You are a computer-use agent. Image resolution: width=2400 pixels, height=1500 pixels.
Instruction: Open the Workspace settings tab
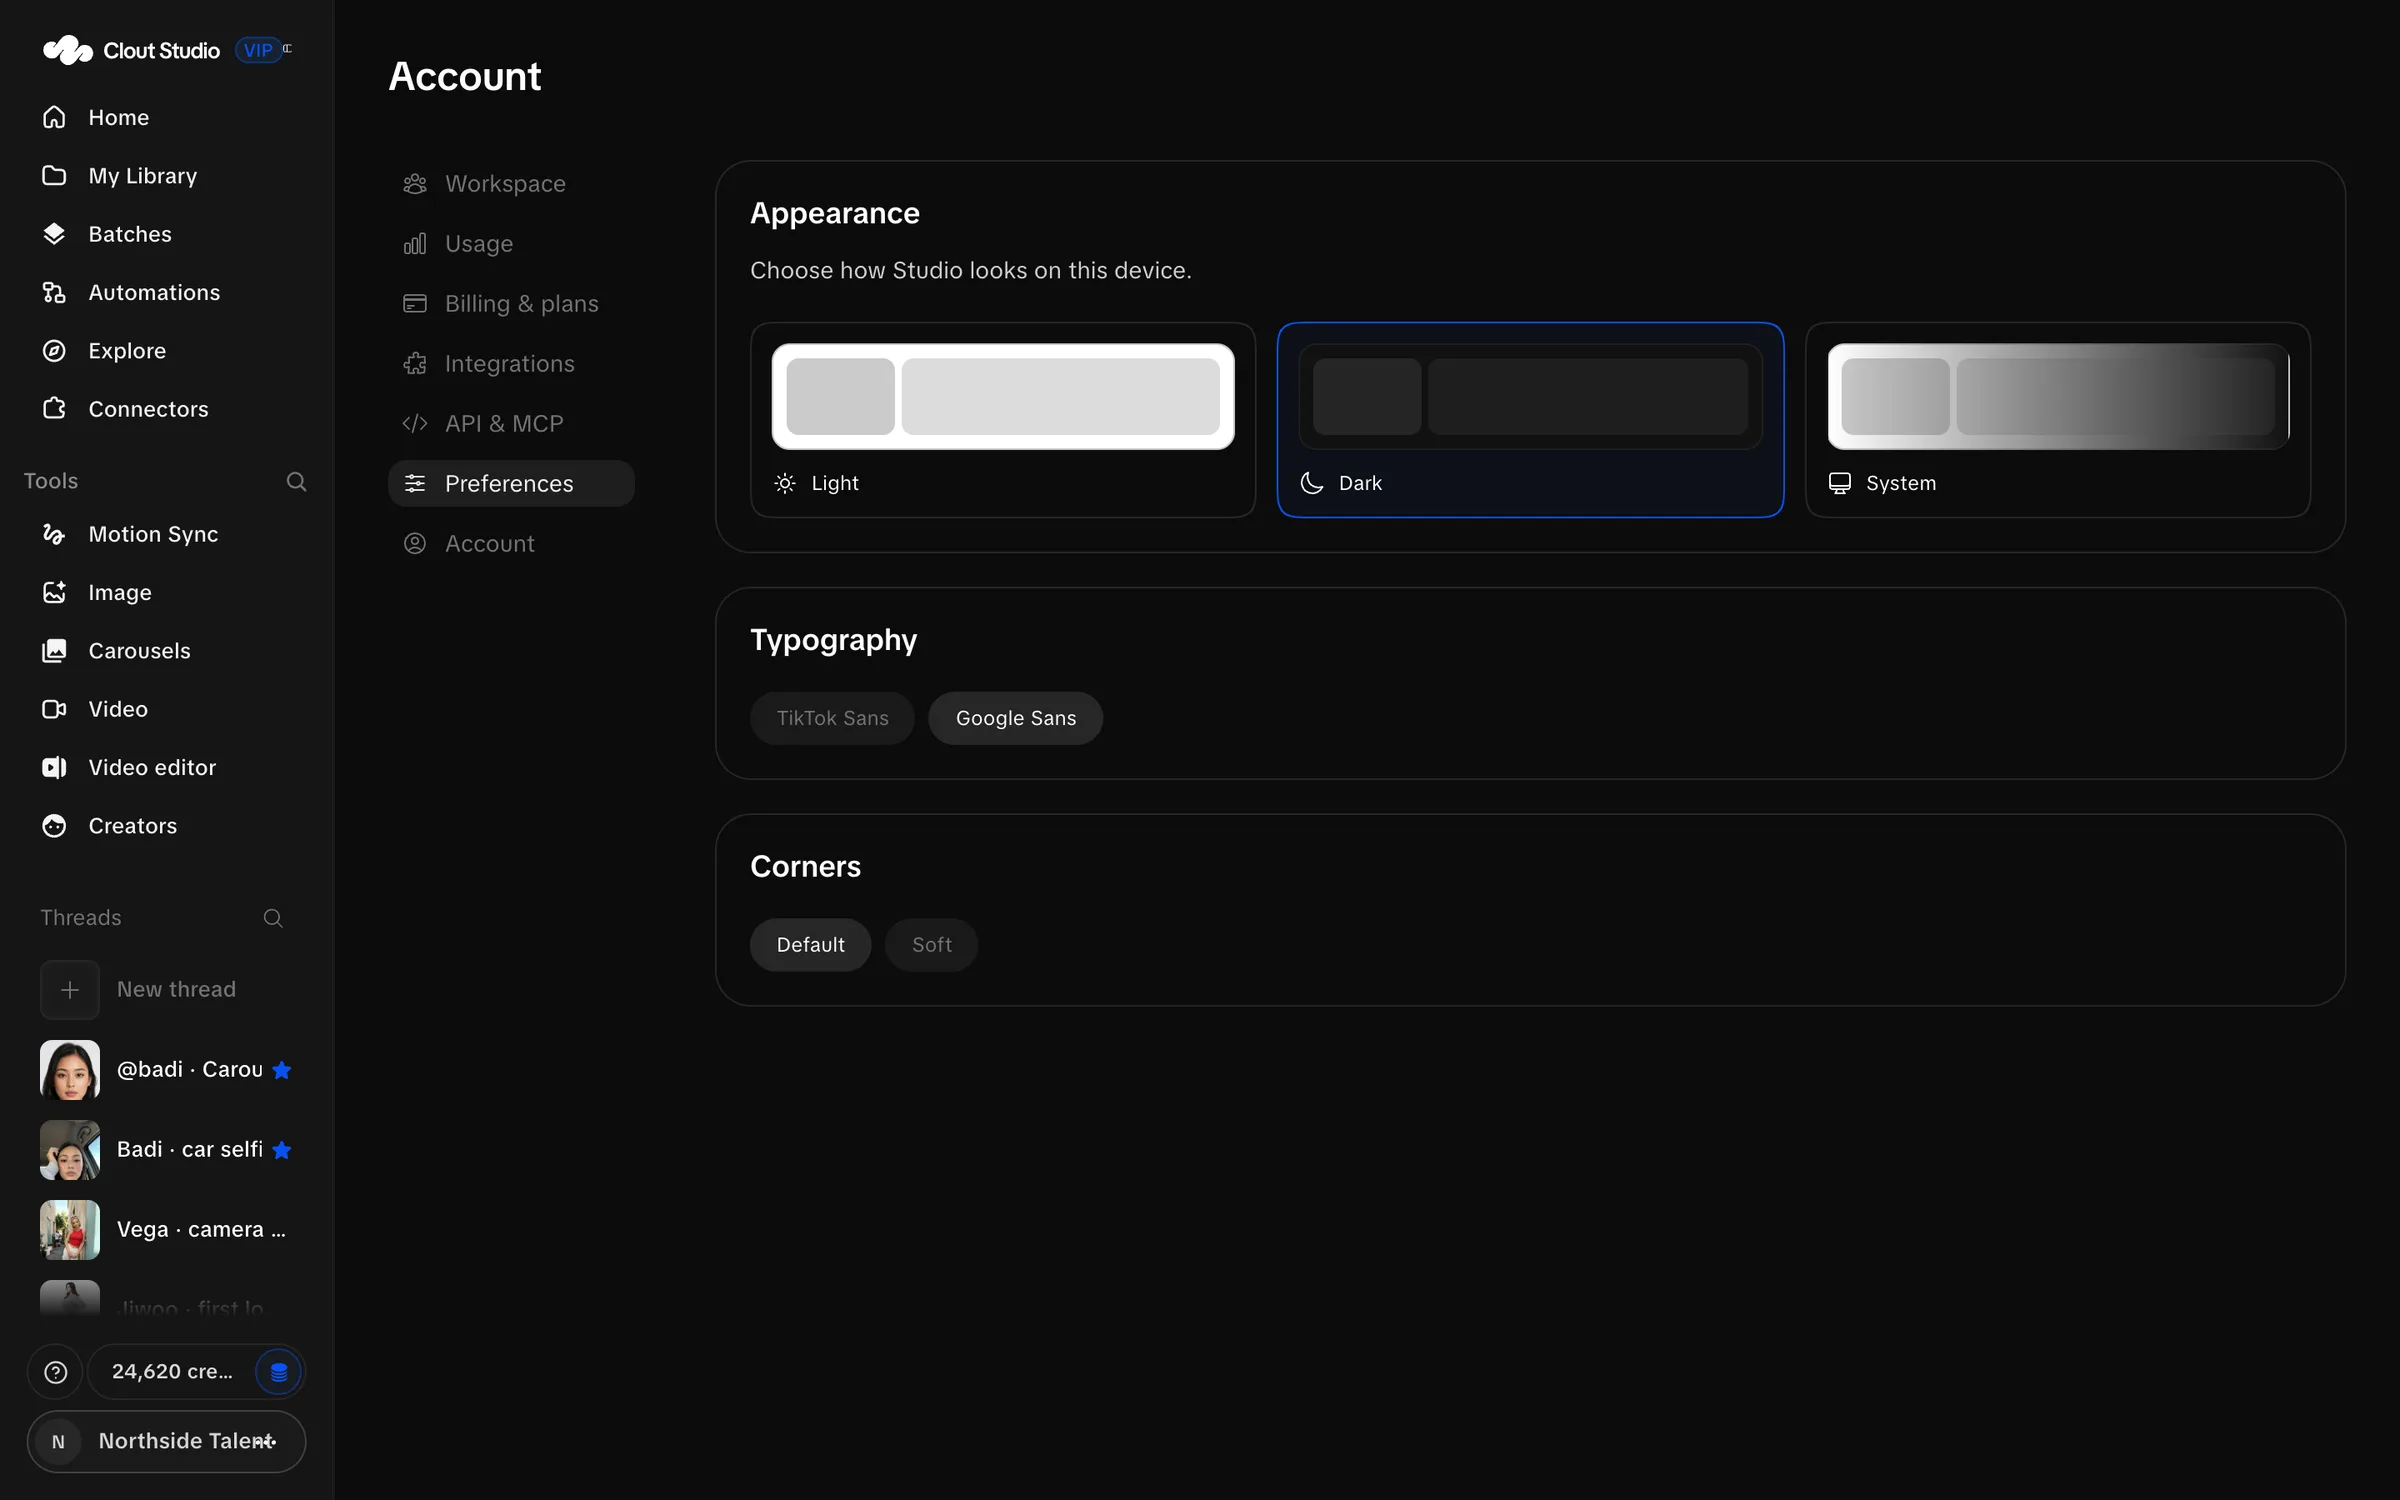[511, 184]
